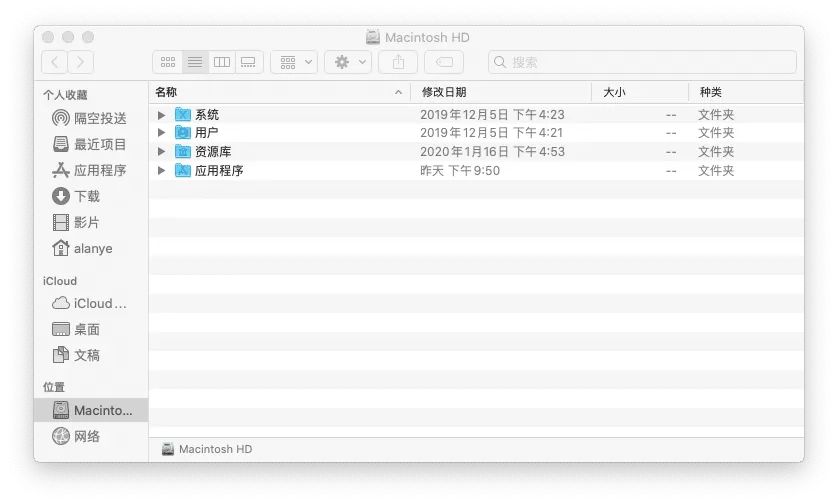This screenshot has height=504, width=838.
Task: Focus the 搜索 search field
Action: click(642, 62)
